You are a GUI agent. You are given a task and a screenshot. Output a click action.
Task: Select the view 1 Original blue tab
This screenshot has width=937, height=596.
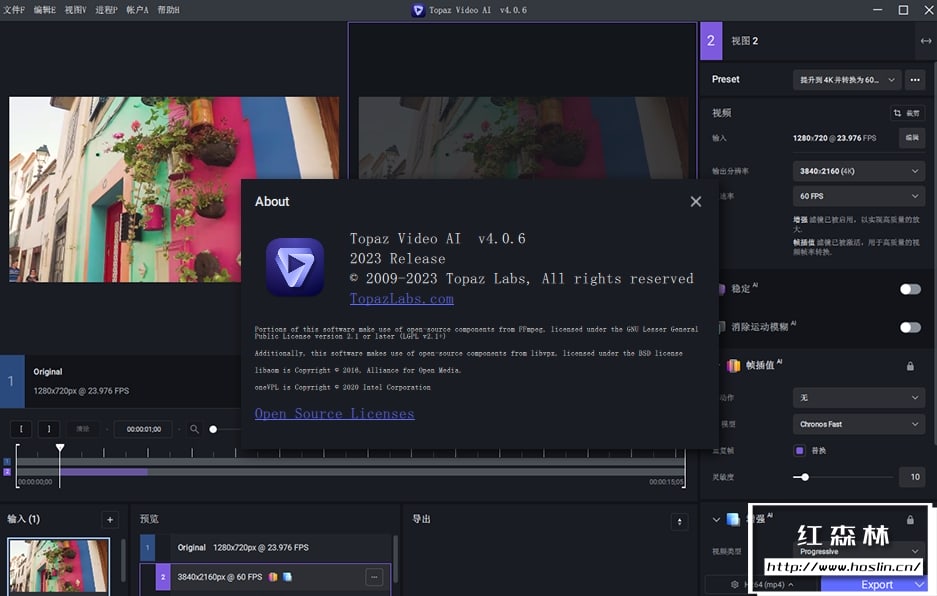click(x=12, y=381)
